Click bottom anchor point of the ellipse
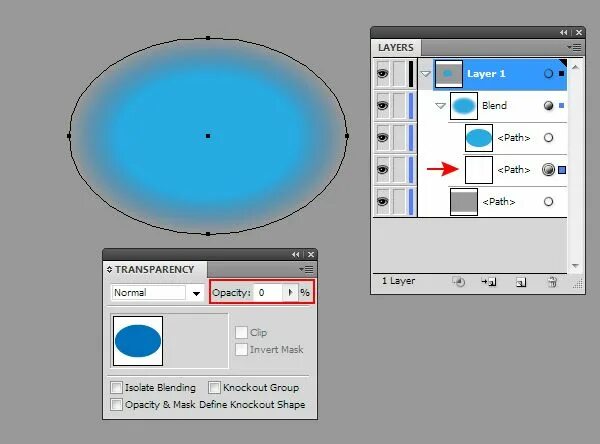The width and height of the screenshot is (600, 444). point(208,234)
